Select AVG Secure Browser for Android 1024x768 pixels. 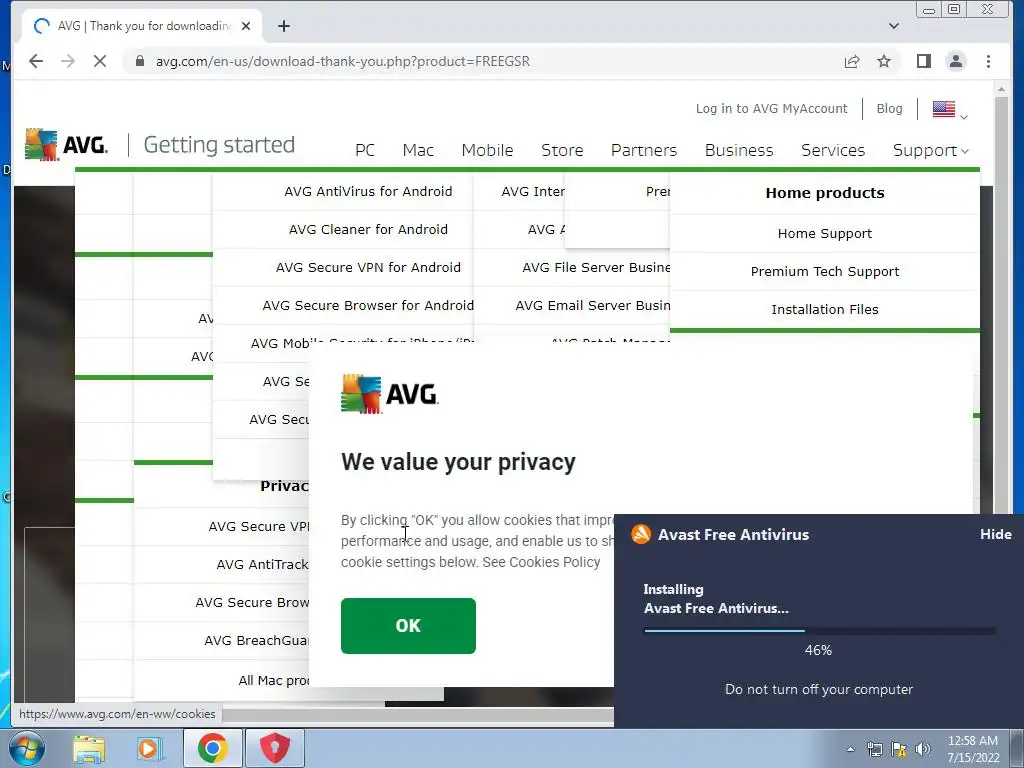pyautogui.click(x=368, y=305)
